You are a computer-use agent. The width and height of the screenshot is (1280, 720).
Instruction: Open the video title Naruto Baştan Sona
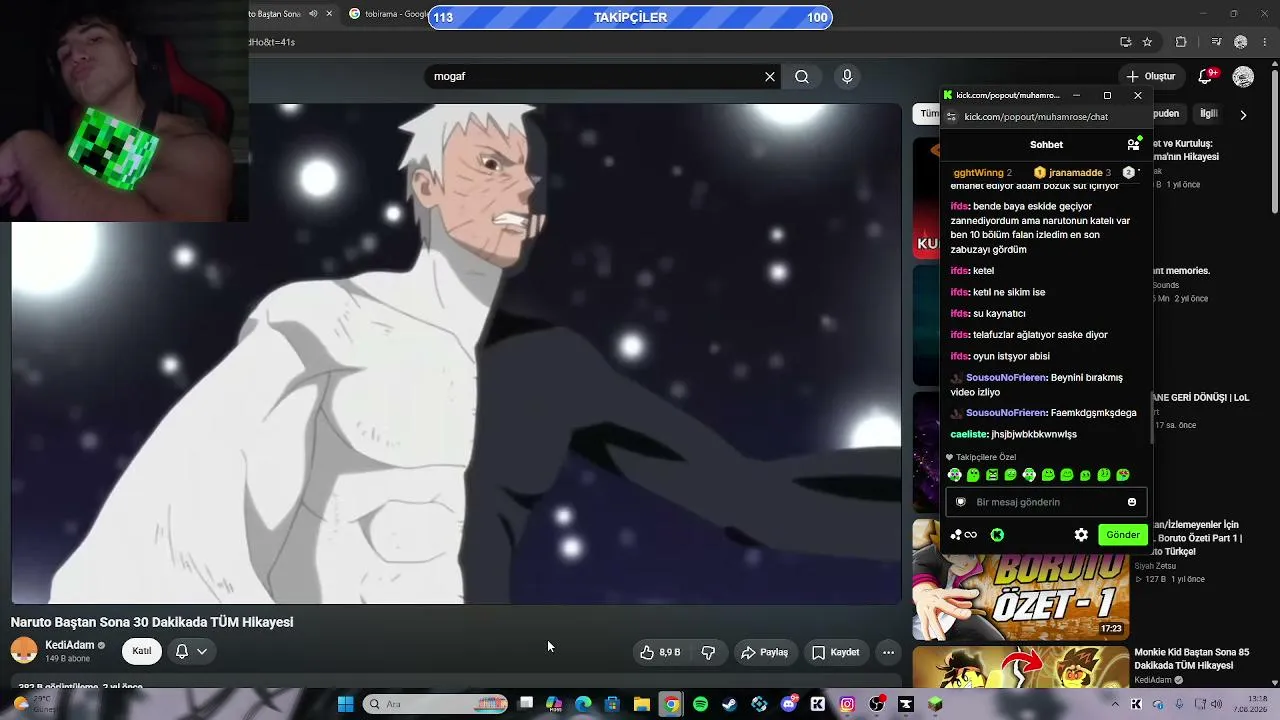click(x=152, y=622)
